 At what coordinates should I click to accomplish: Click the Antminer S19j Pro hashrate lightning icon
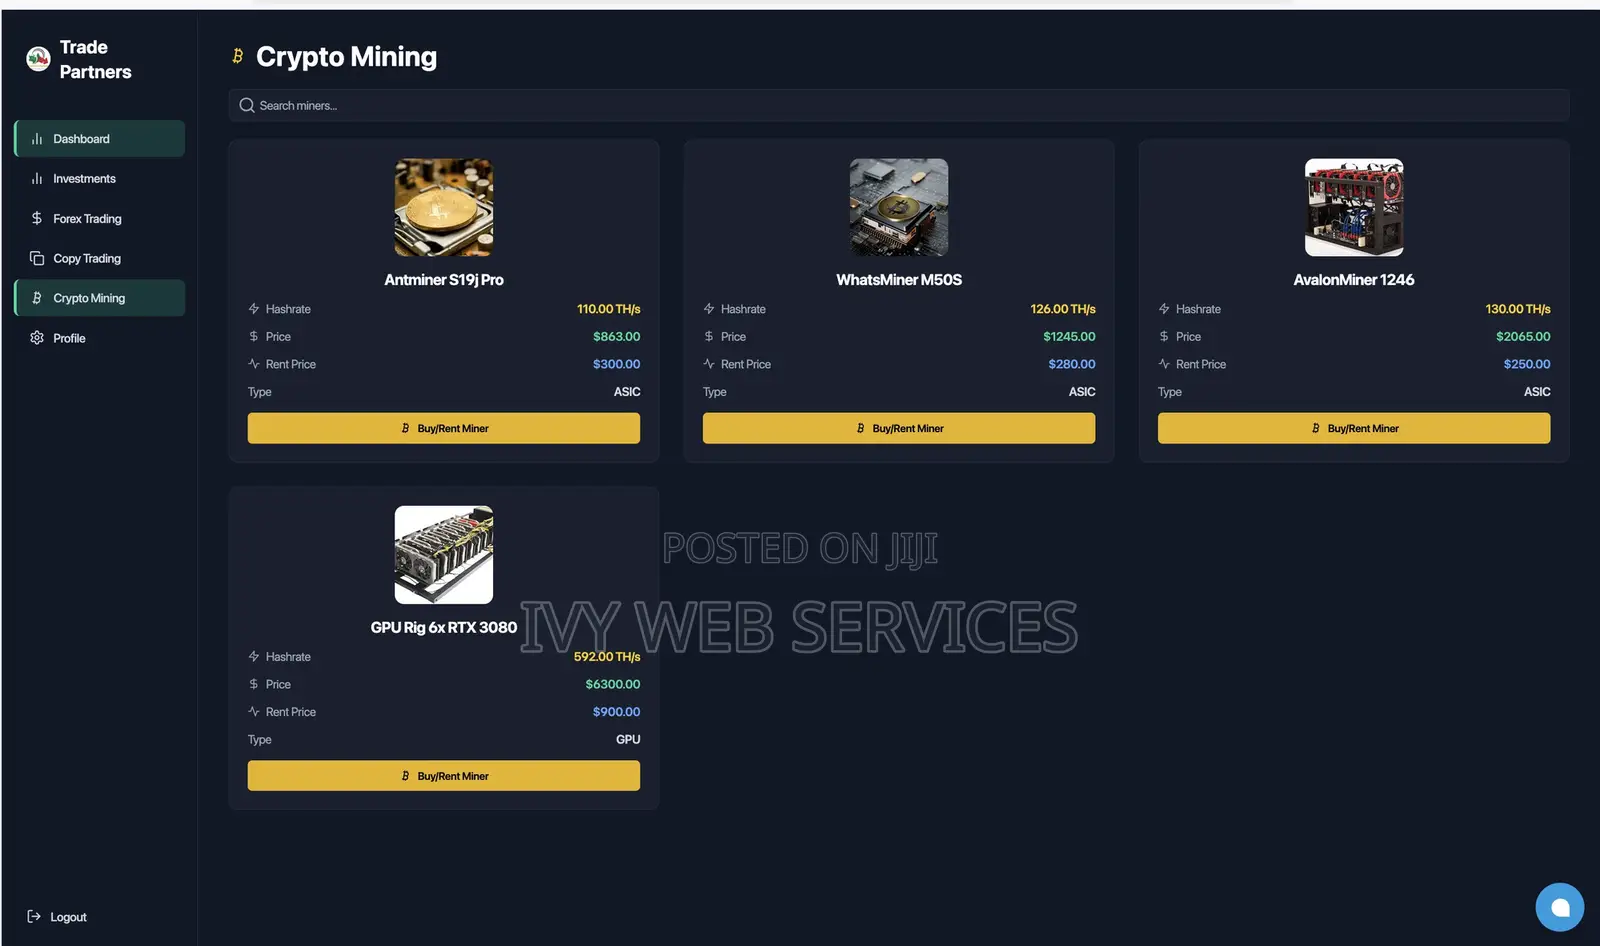point(254,309)
